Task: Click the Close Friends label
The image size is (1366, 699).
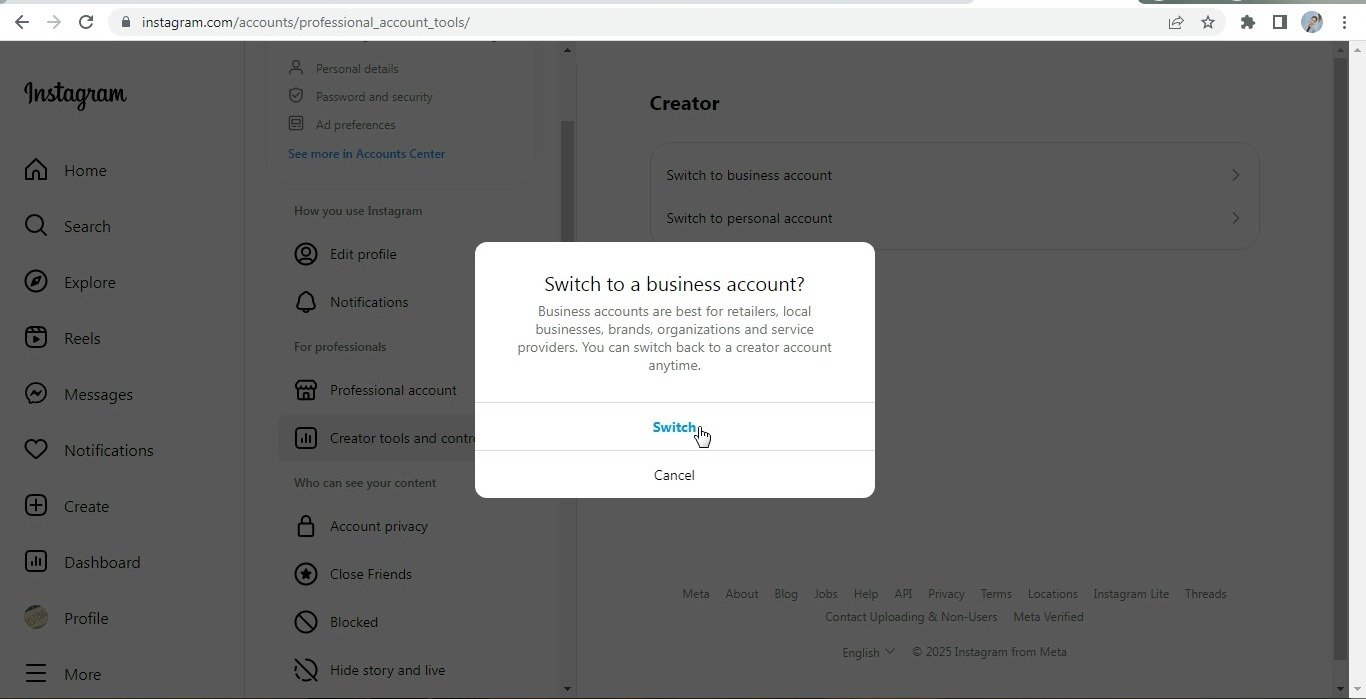Action: pyautogui.click(x=371, y=574)
